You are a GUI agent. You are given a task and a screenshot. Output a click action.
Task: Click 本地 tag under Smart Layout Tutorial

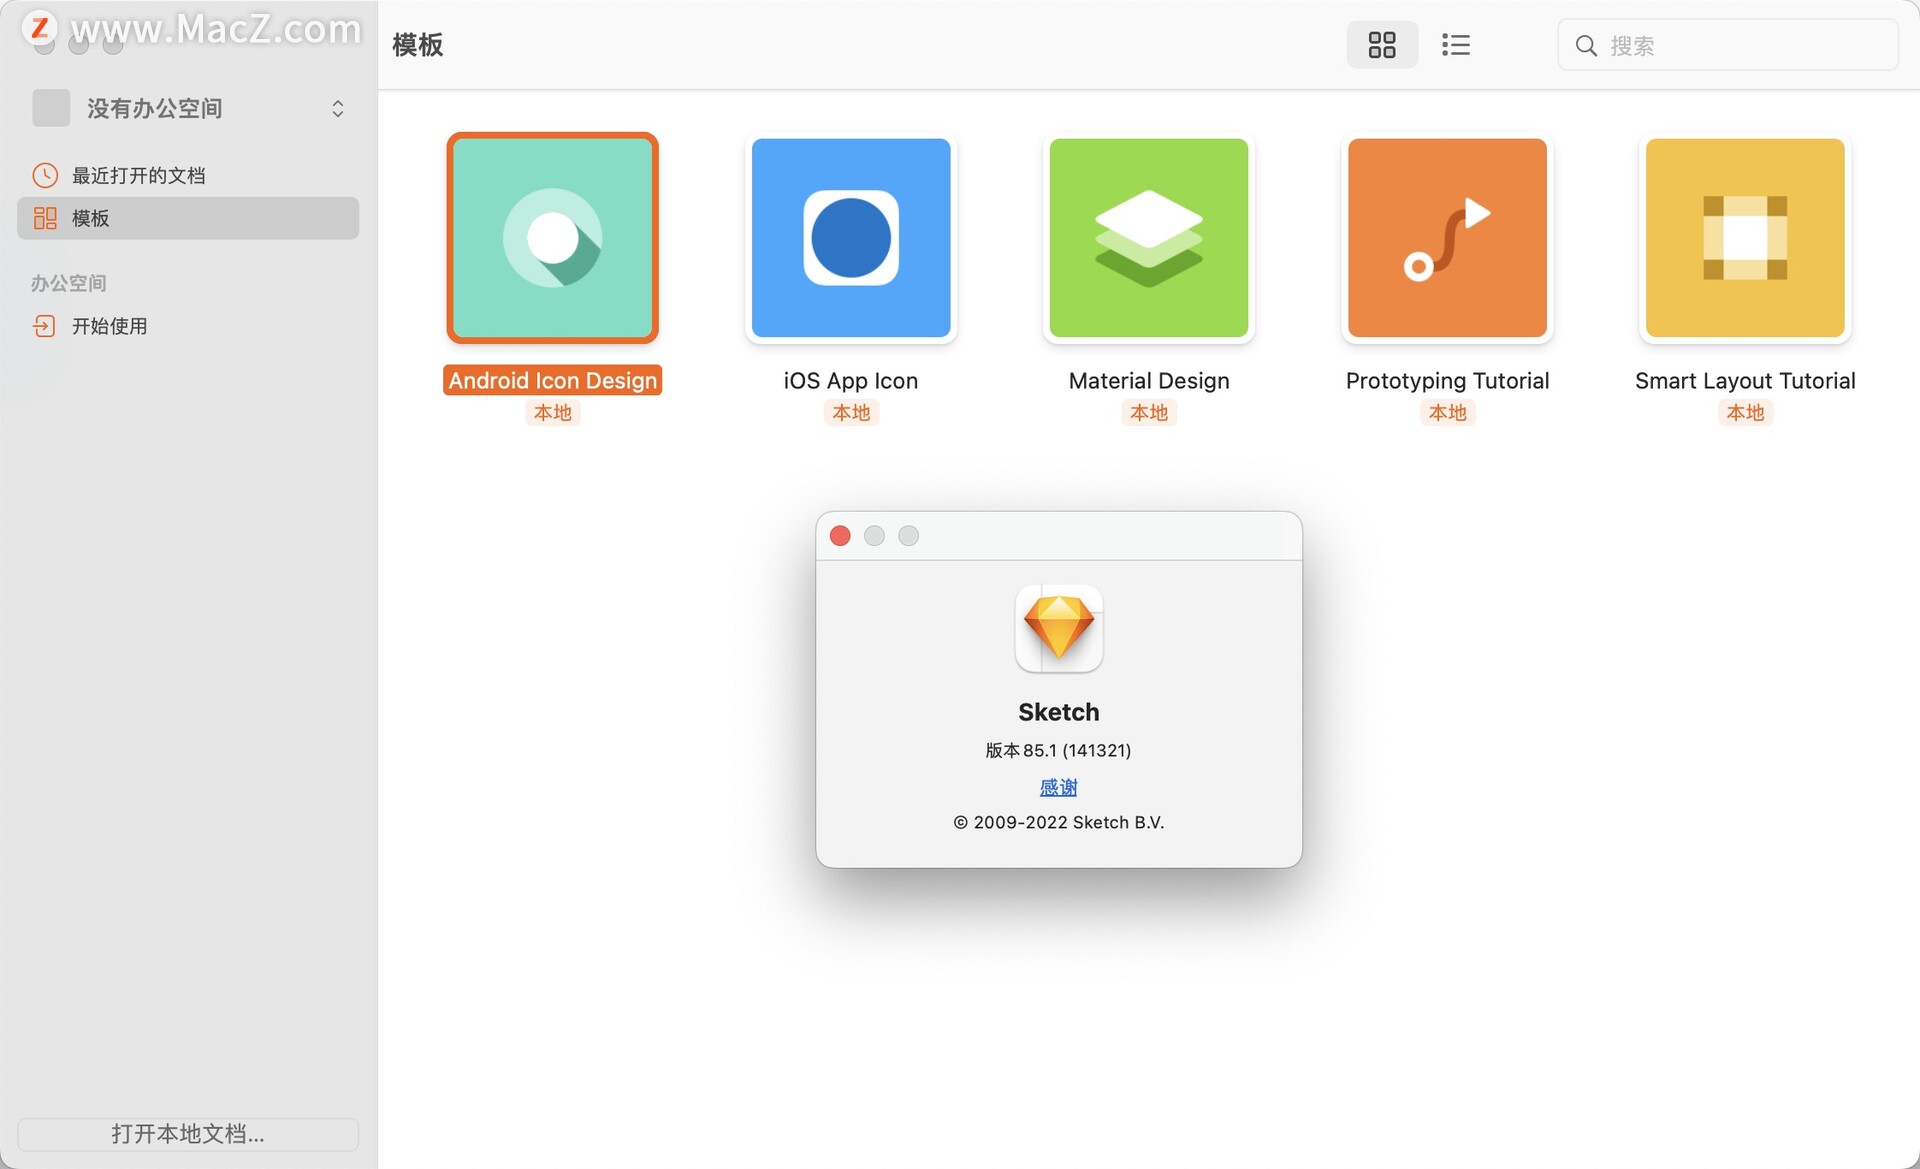pyautogui.click(x=1745, y=412)
